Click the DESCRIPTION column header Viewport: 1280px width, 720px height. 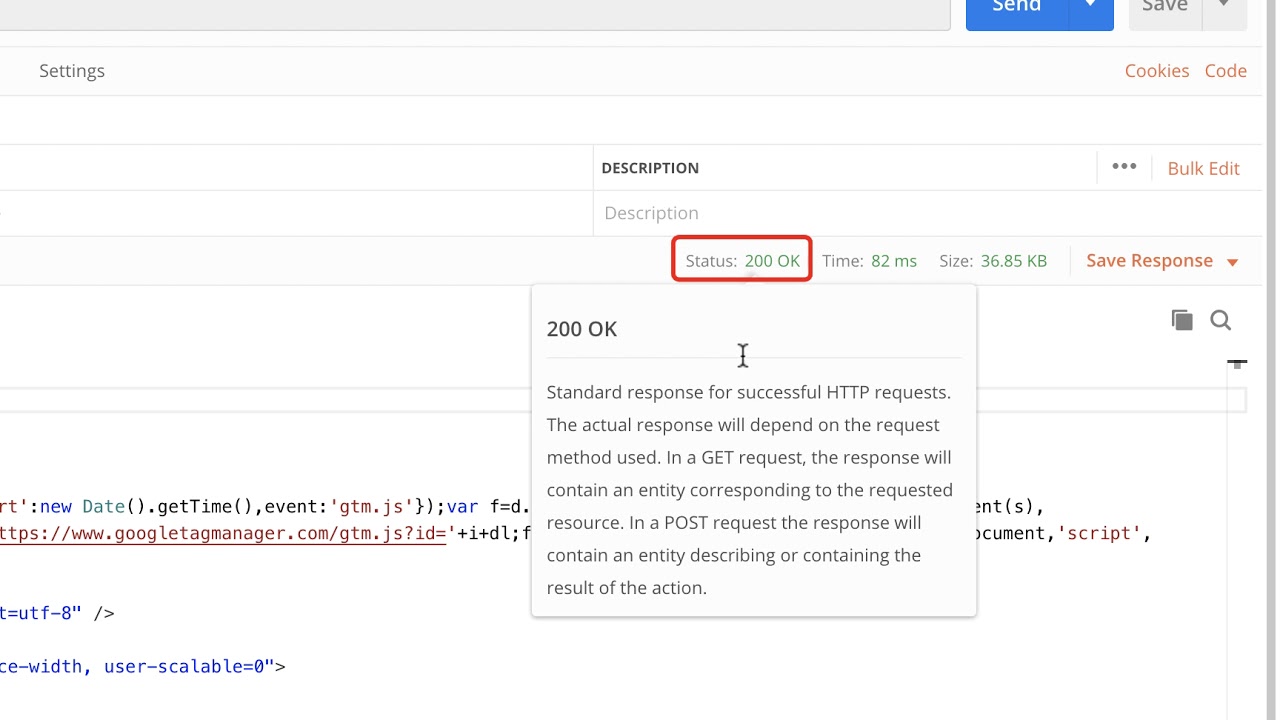coord(650,168)
